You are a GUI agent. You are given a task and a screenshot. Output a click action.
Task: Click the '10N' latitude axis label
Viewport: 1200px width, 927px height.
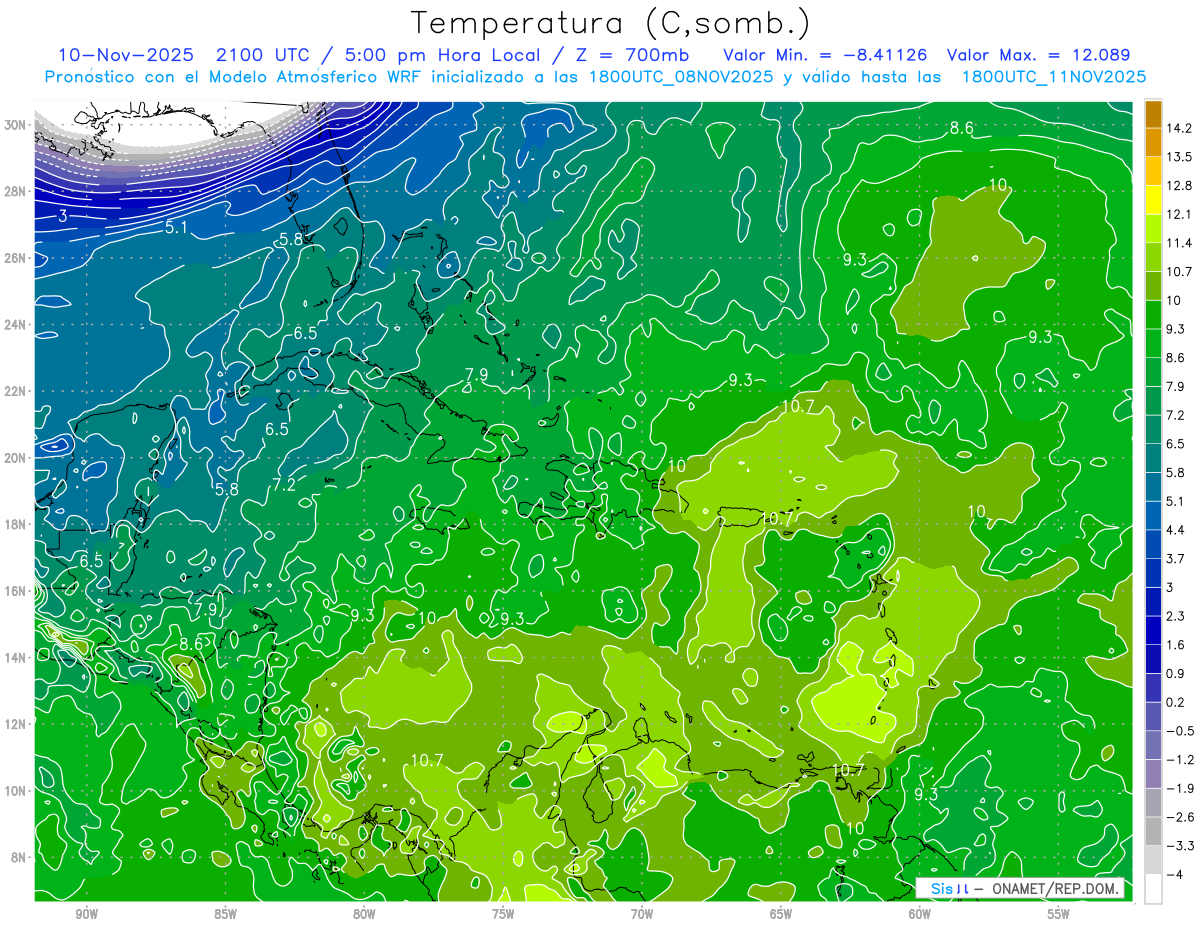[x=17, y=790]
